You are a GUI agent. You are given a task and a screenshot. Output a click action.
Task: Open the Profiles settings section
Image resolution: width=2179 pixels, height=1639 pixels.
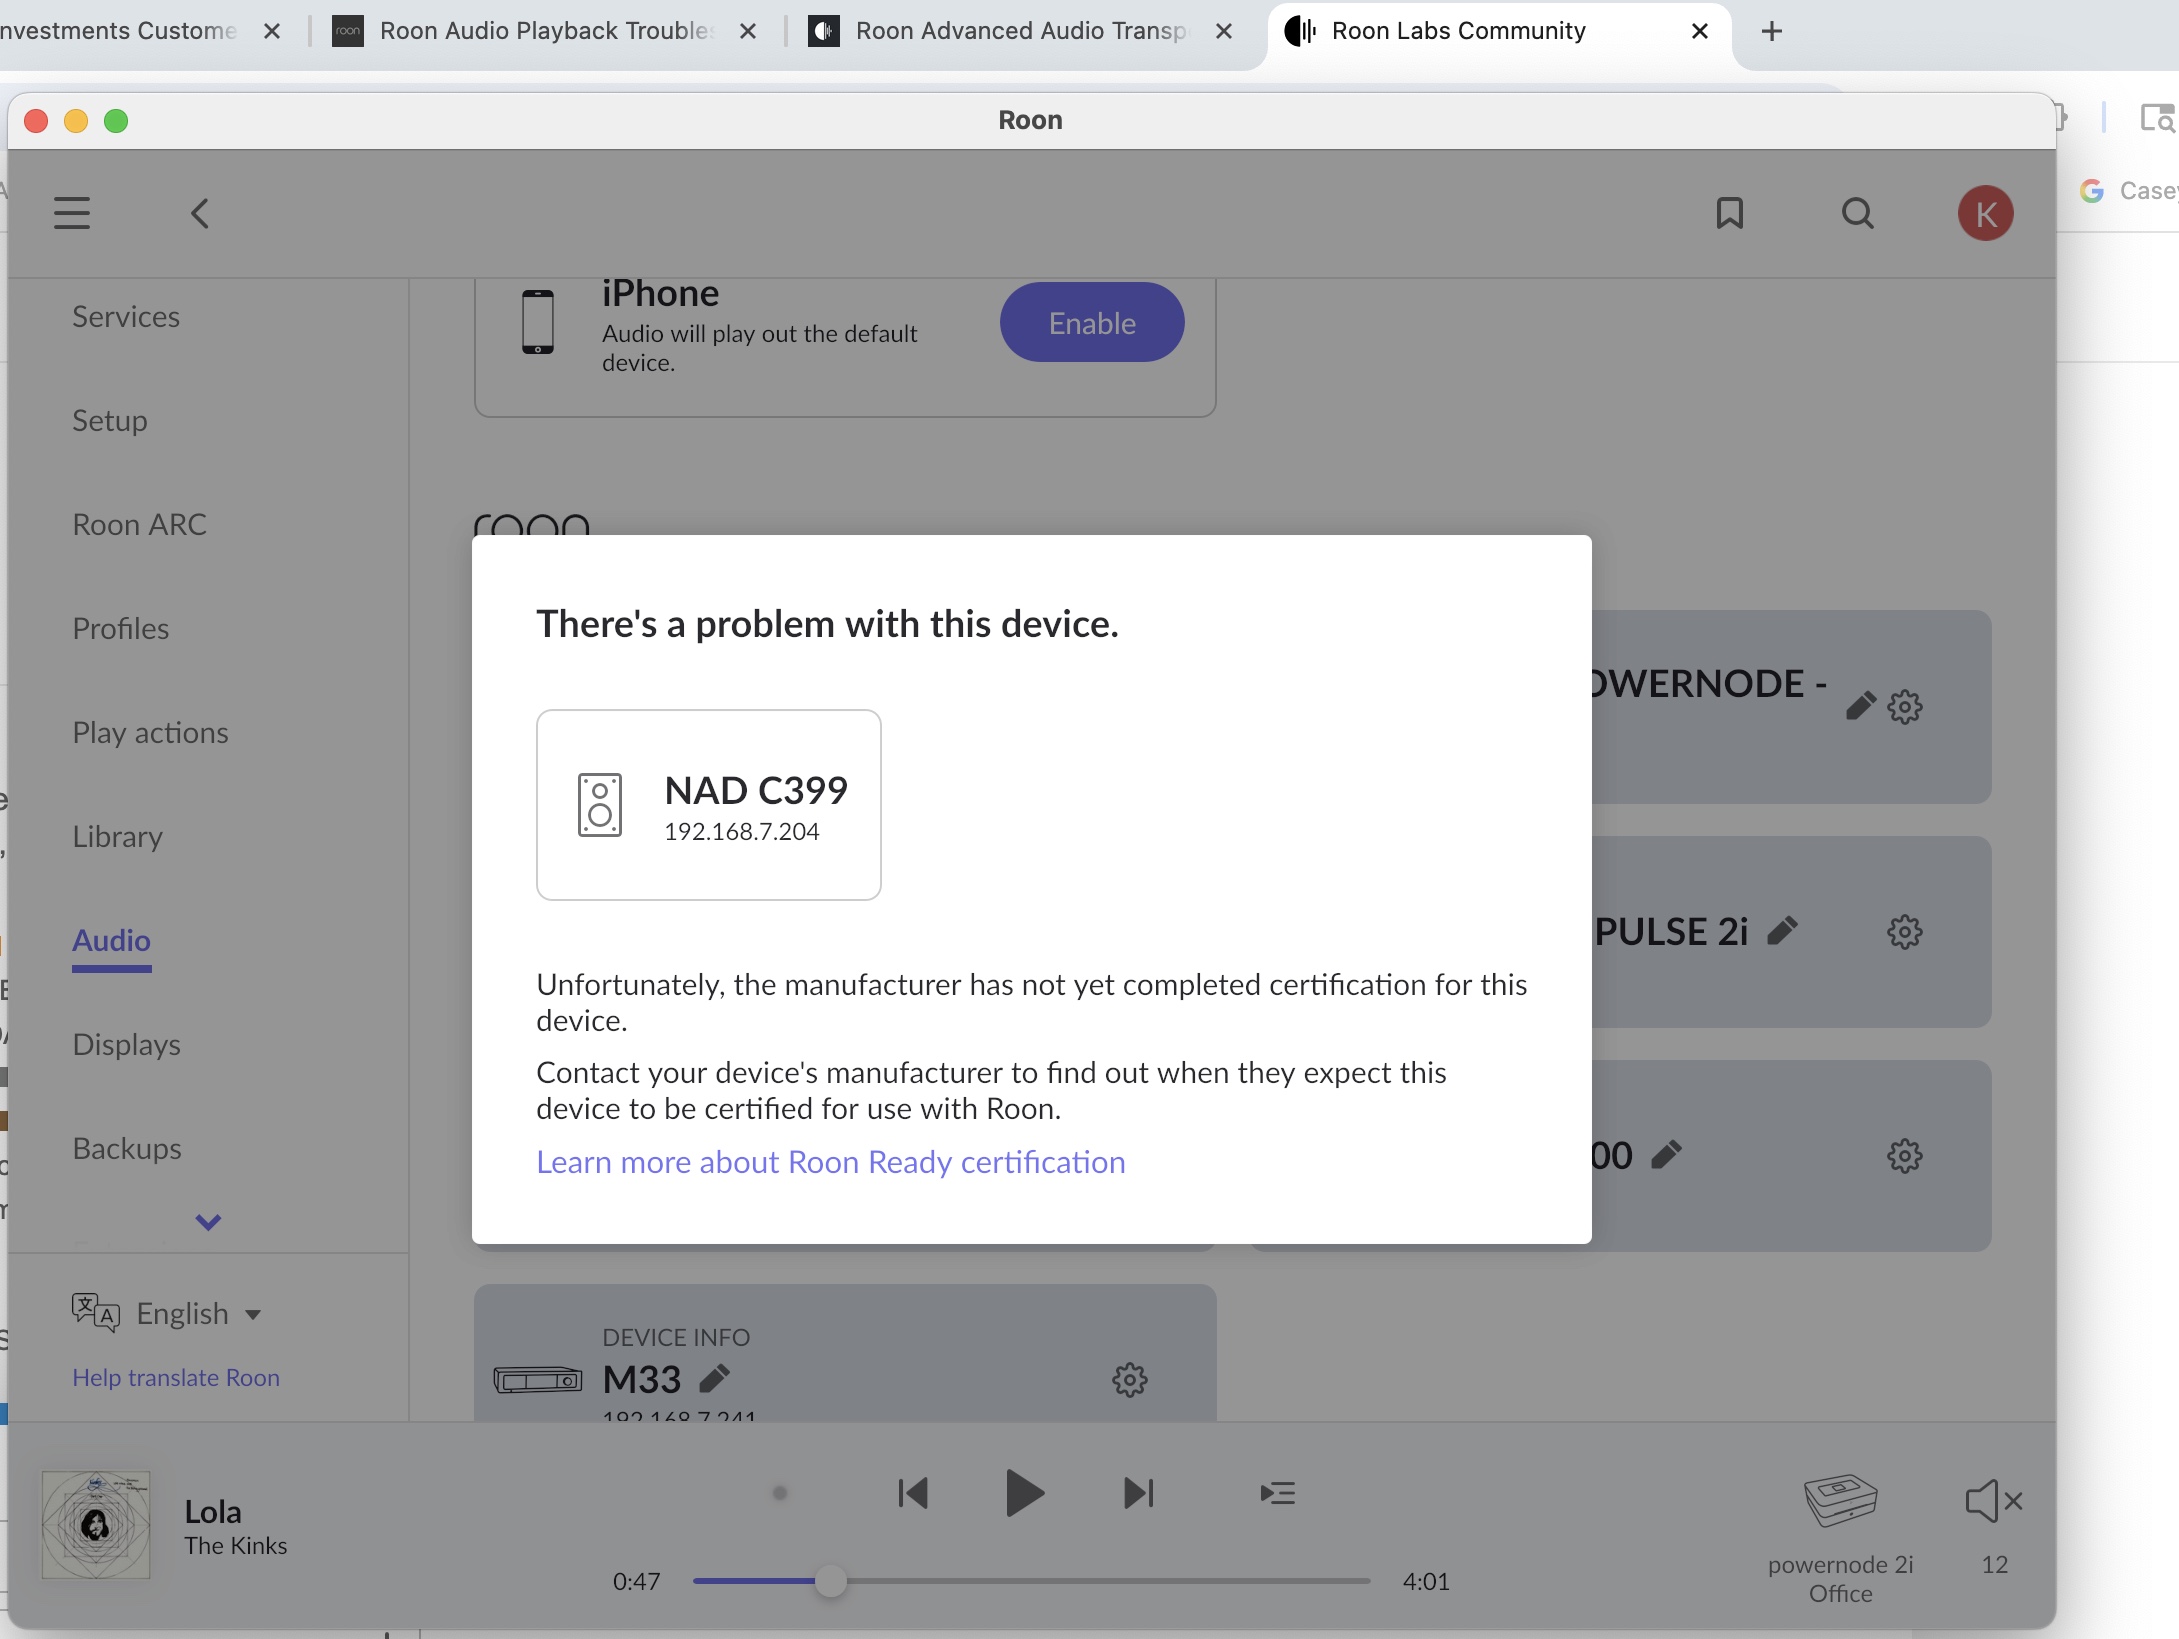coord(121,629)
